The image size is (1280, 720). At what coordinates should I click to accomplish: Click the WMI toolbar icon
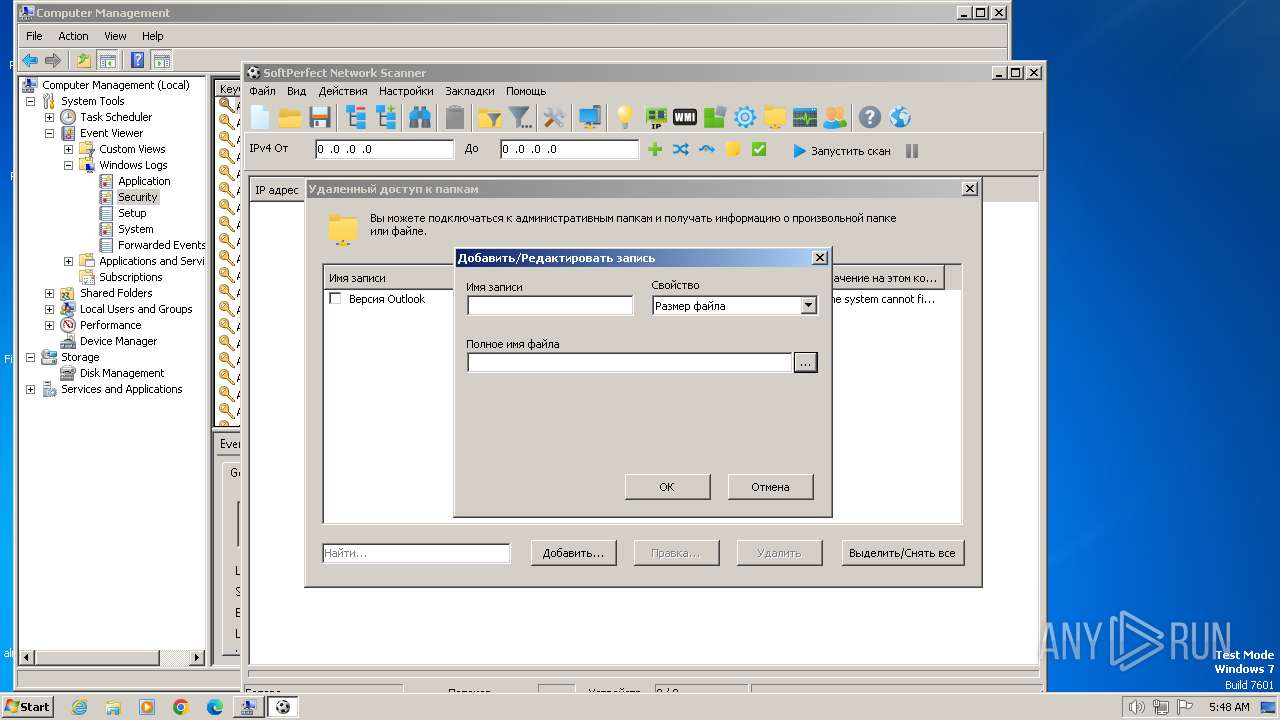tap(685, 118)
